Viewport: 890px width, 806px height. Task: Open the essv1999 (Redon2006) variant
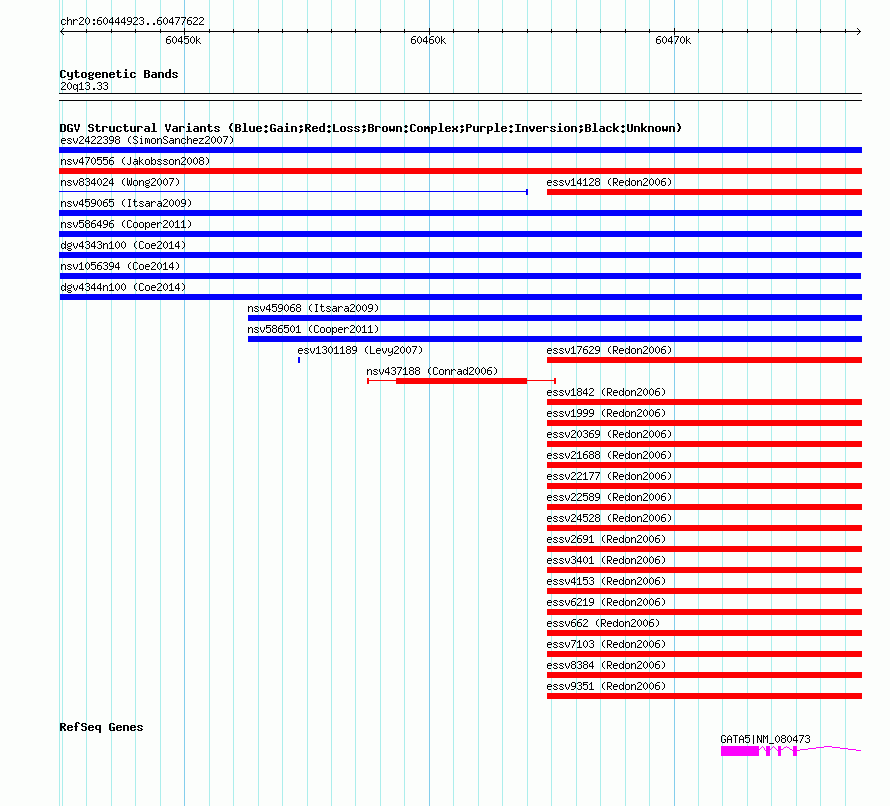click(x=606, y=413)
